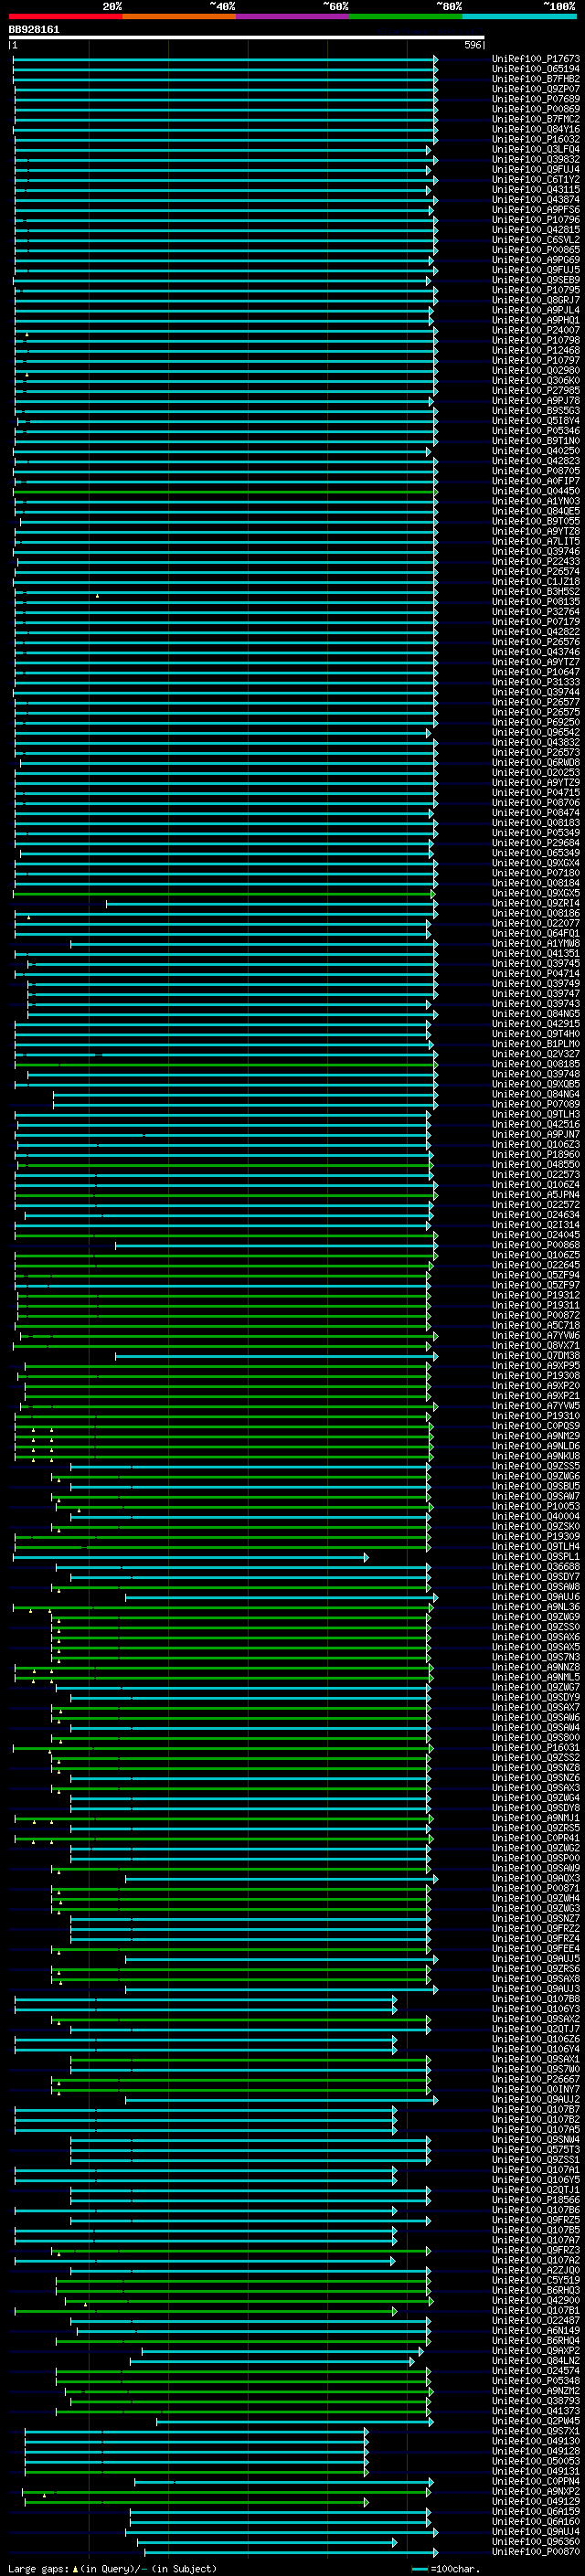The image size is (585, 2576).
Task: Select label UniRef100_B6RHQ3
Action: pos(536,2290)
